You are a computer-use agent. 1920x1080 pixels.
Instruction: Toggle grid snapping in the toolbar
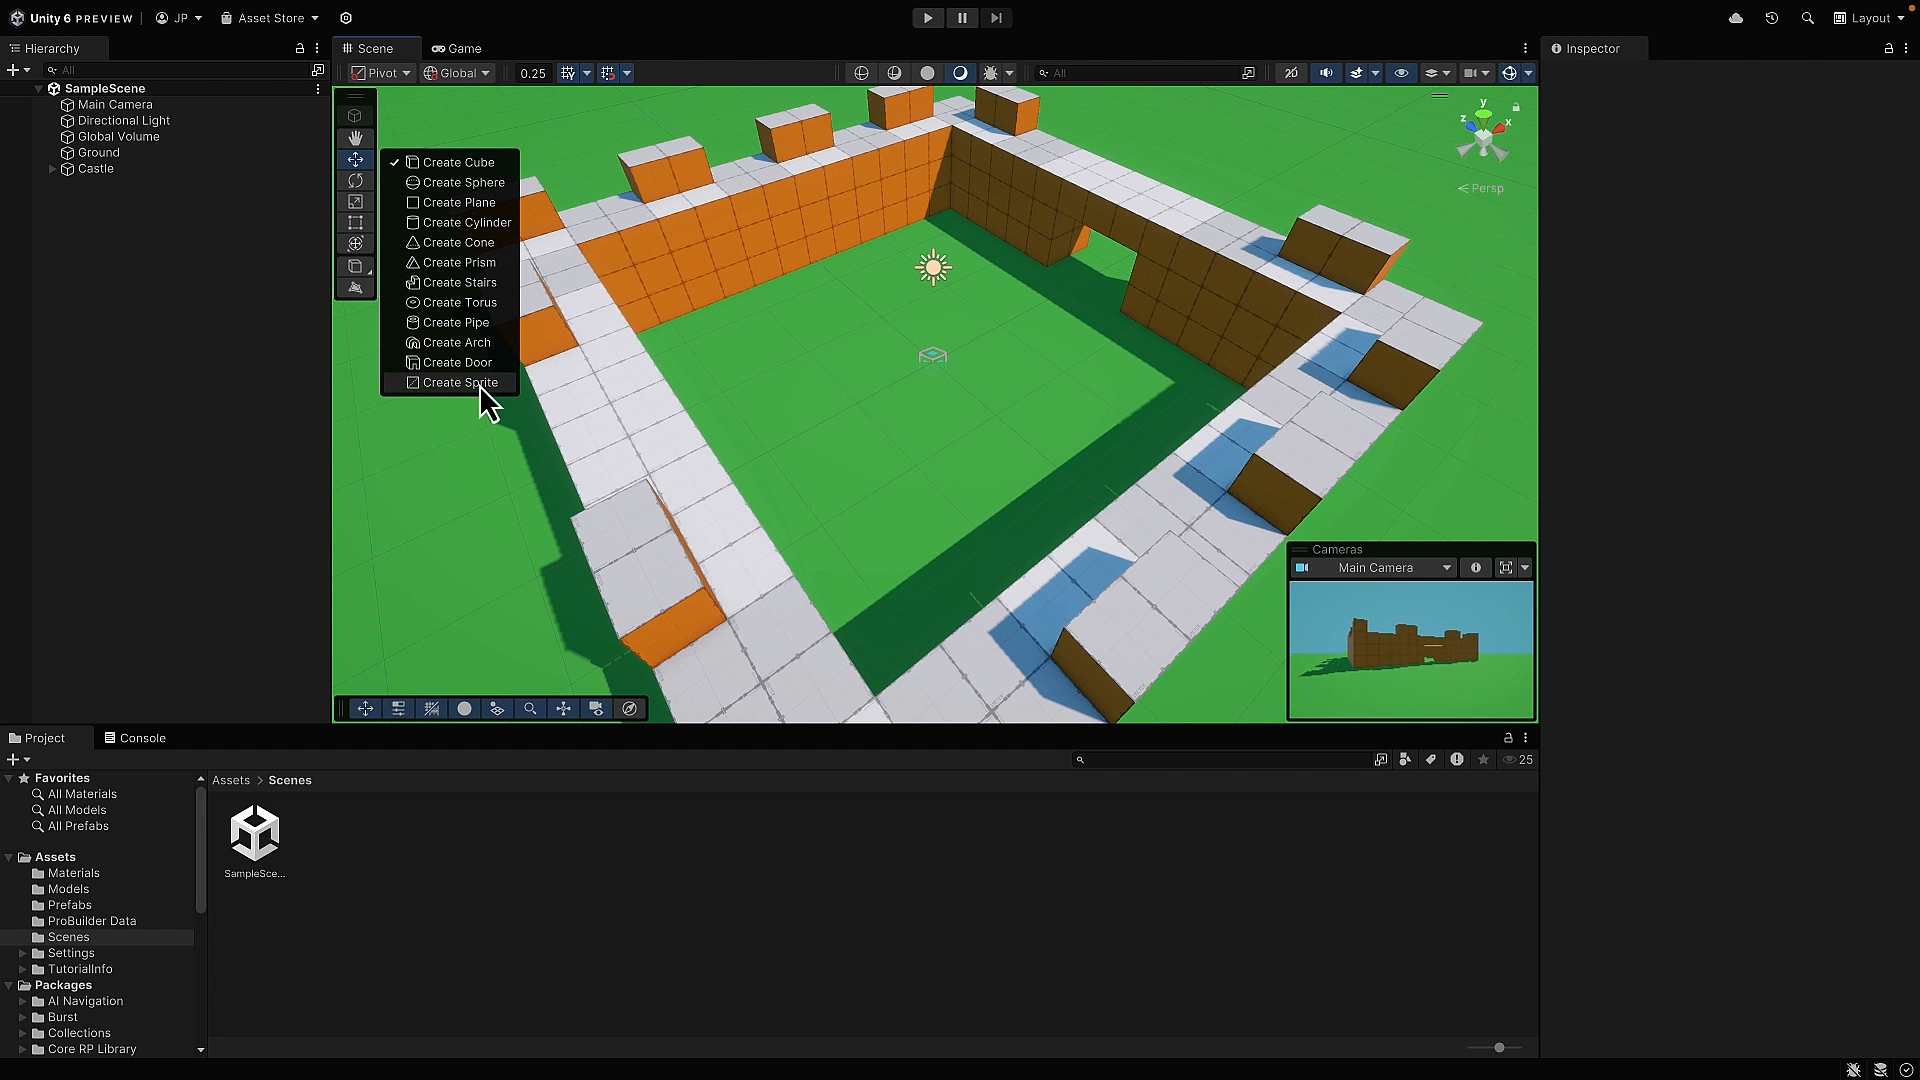[x=568, y=72]
